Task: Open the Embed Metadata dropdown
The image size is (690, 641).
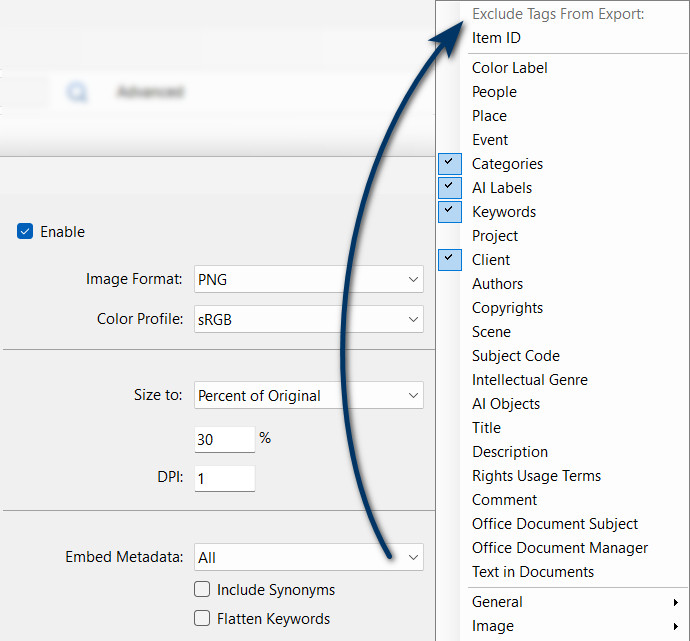Action: point(308,558)
